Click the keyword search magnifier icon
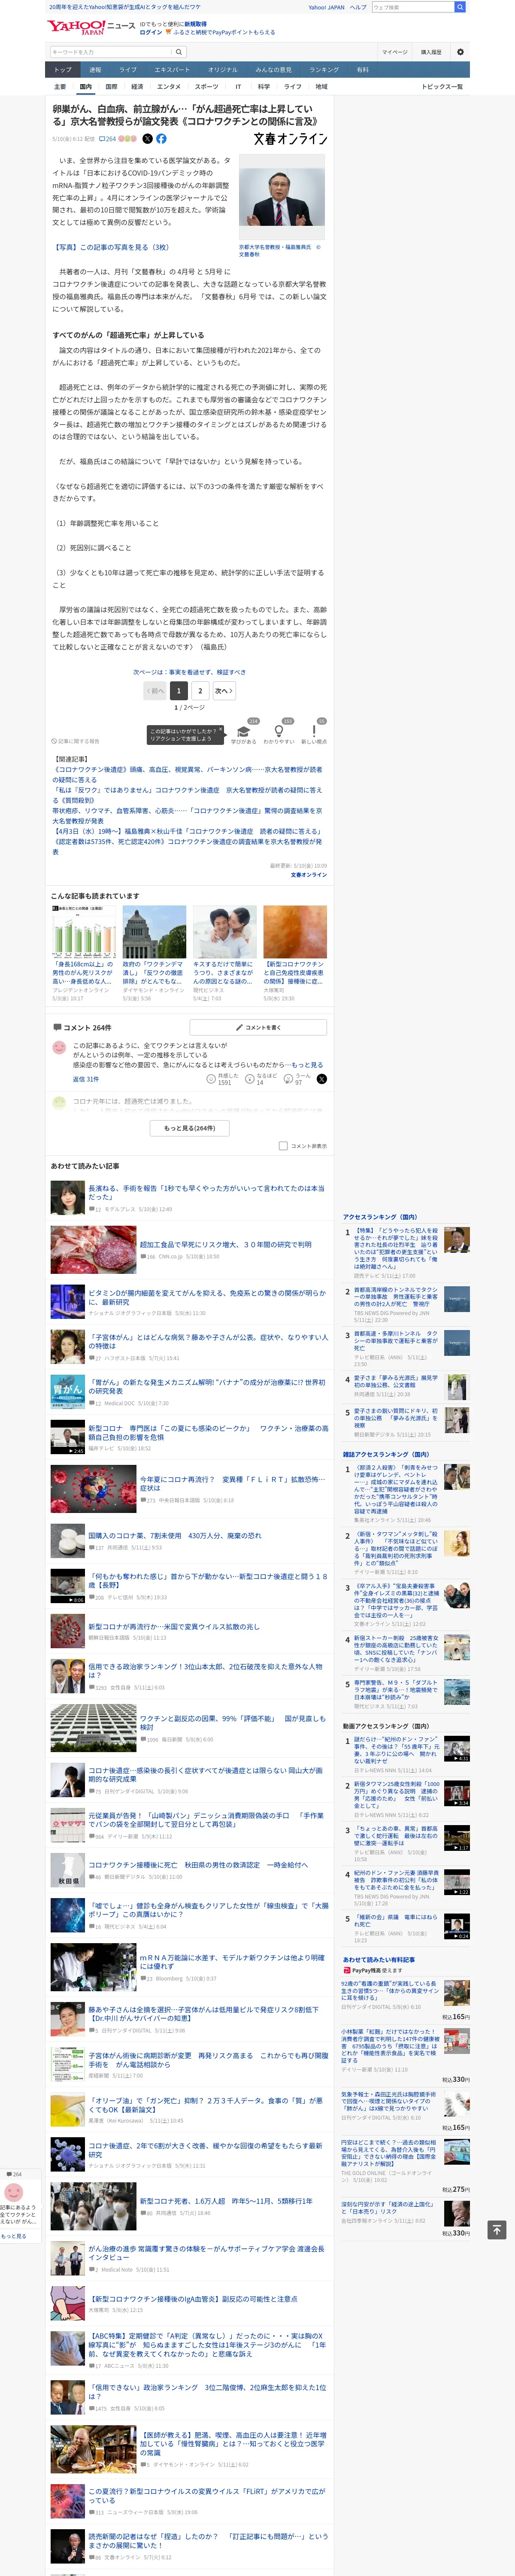The image size is (515, 2576). click(x=179, y=52)
